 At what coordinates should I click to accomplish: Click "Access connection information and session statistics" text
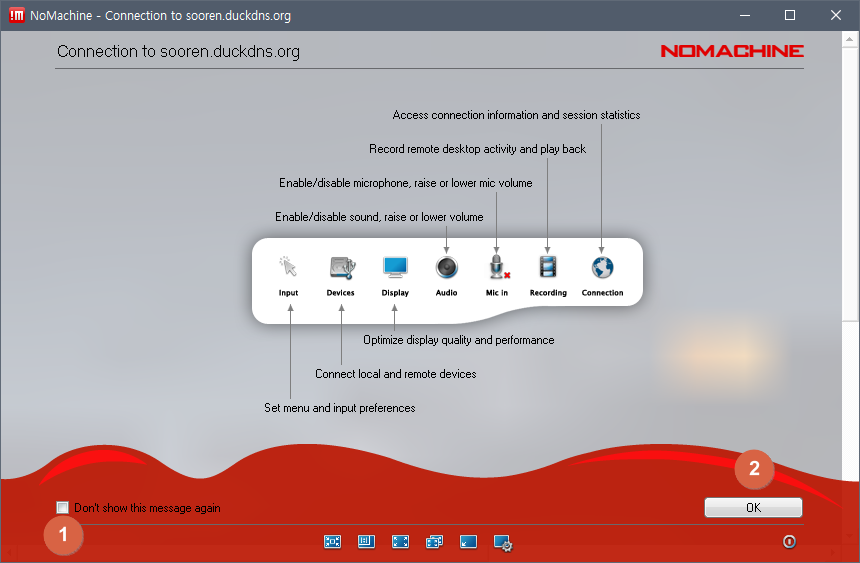click(516, 115)
